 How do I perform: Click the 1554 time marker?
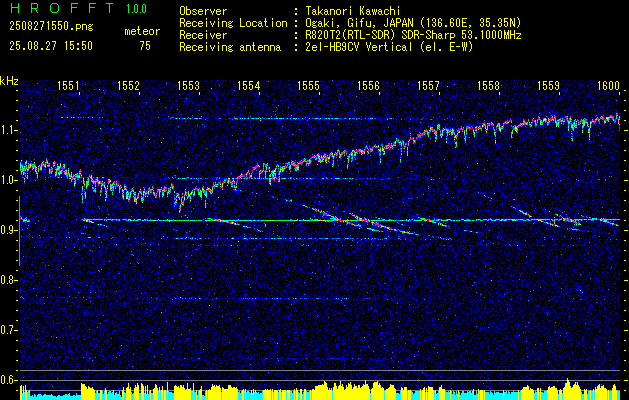[x=249, y=85]
